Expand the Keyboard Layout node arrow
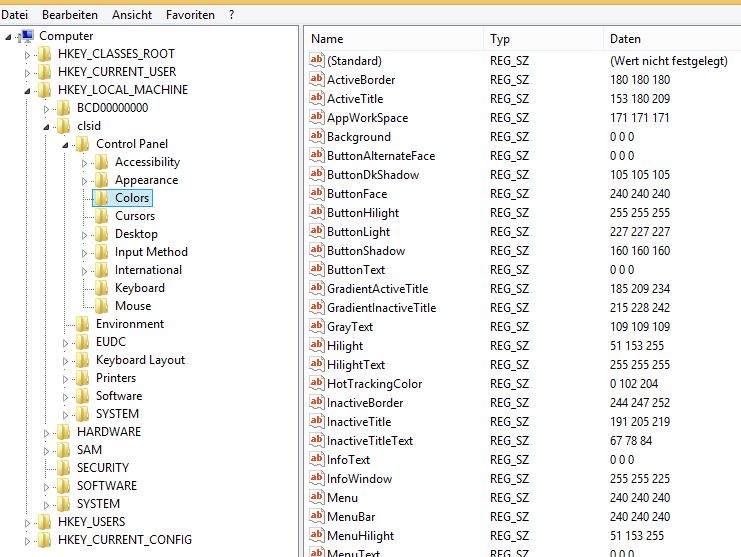741x557 pixels. (x=65, y=361)
